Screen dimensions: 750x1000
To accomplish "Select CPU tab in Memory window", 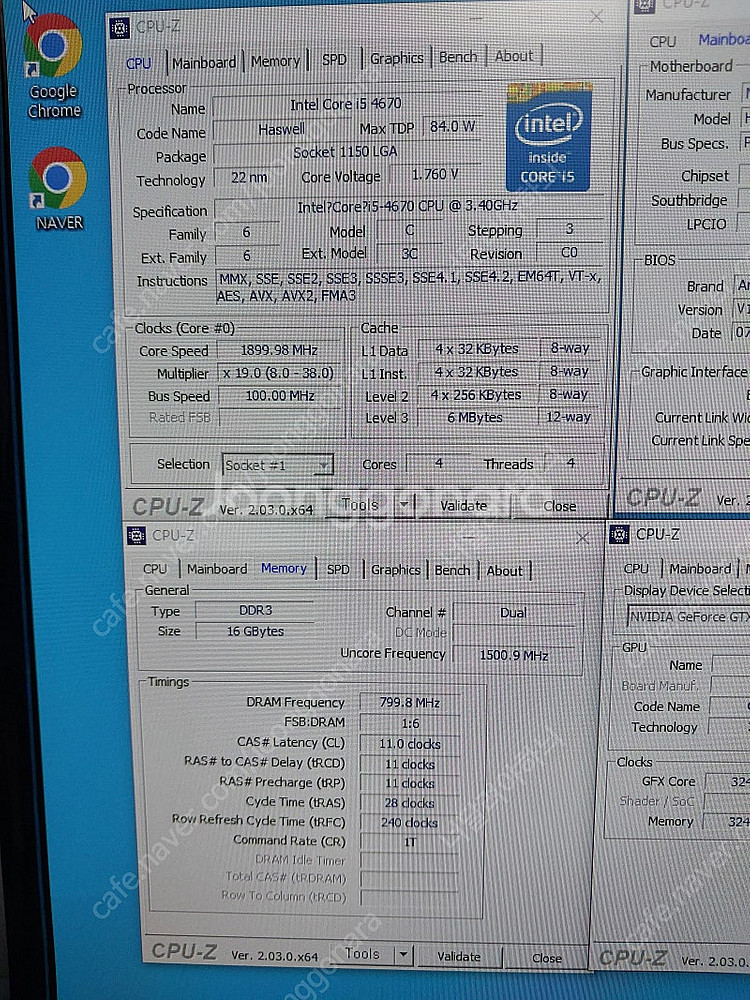I will click(x=154, y=569).
